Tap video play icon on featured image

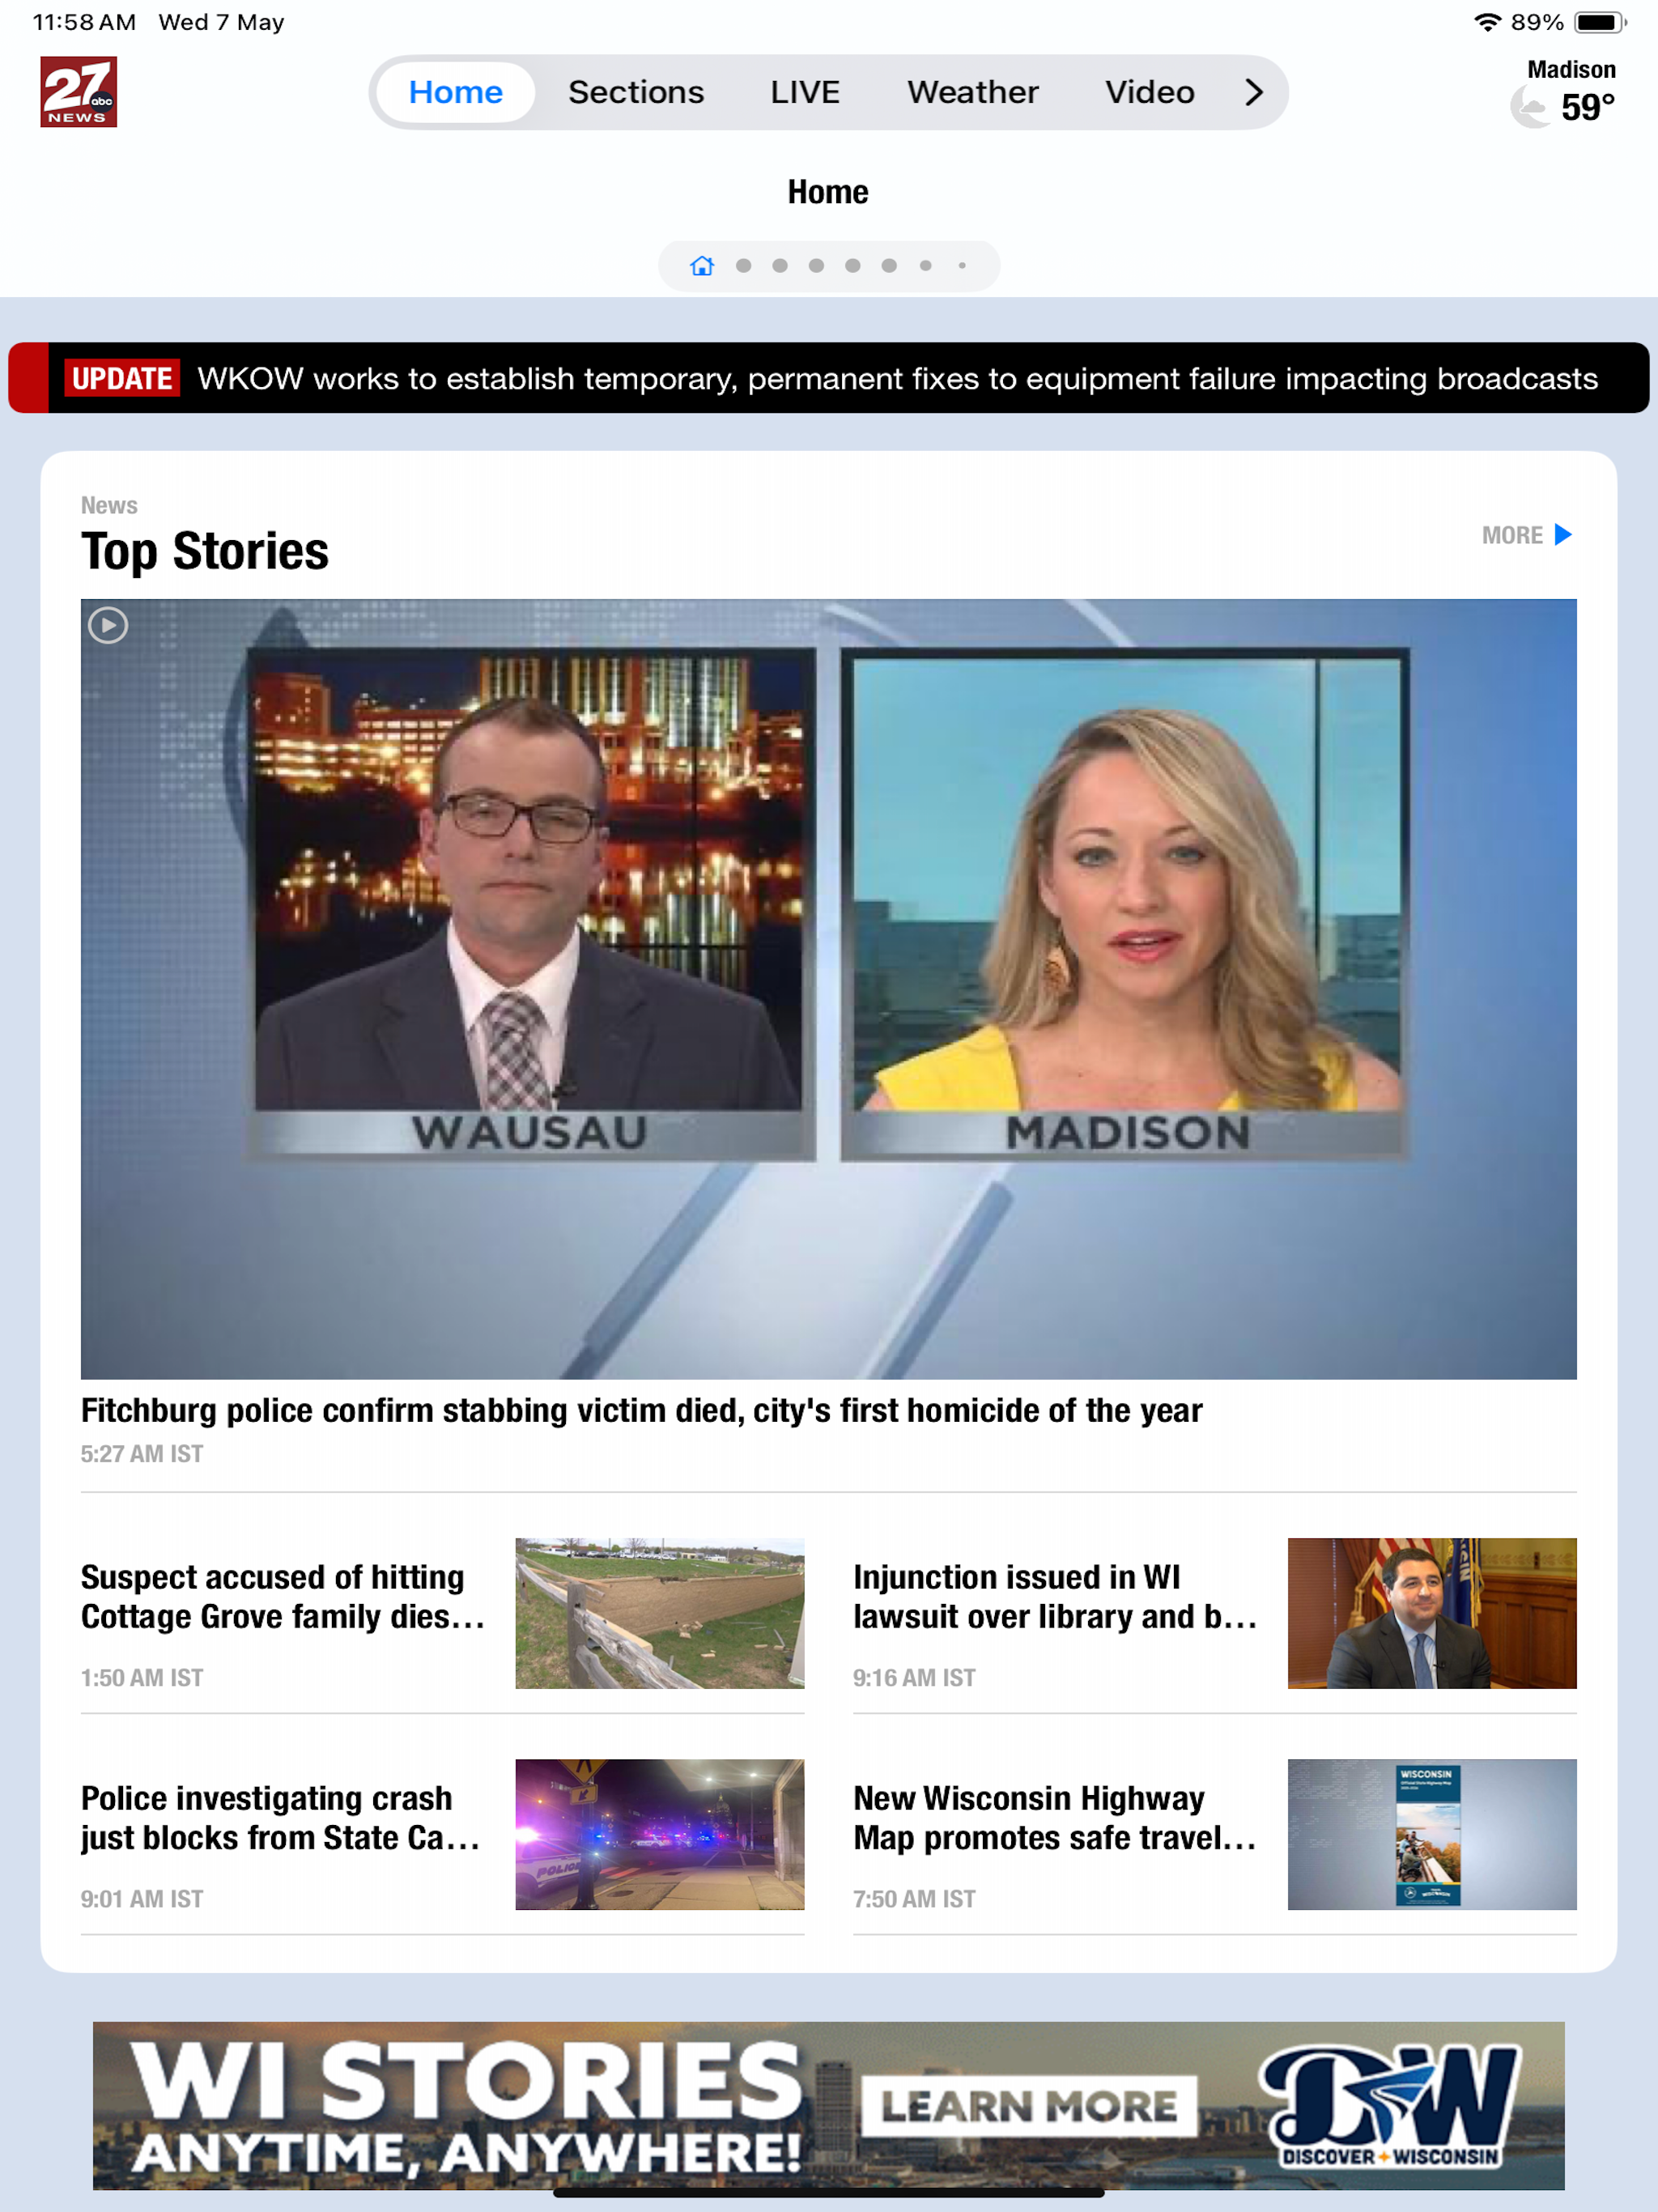click(108, 626)
